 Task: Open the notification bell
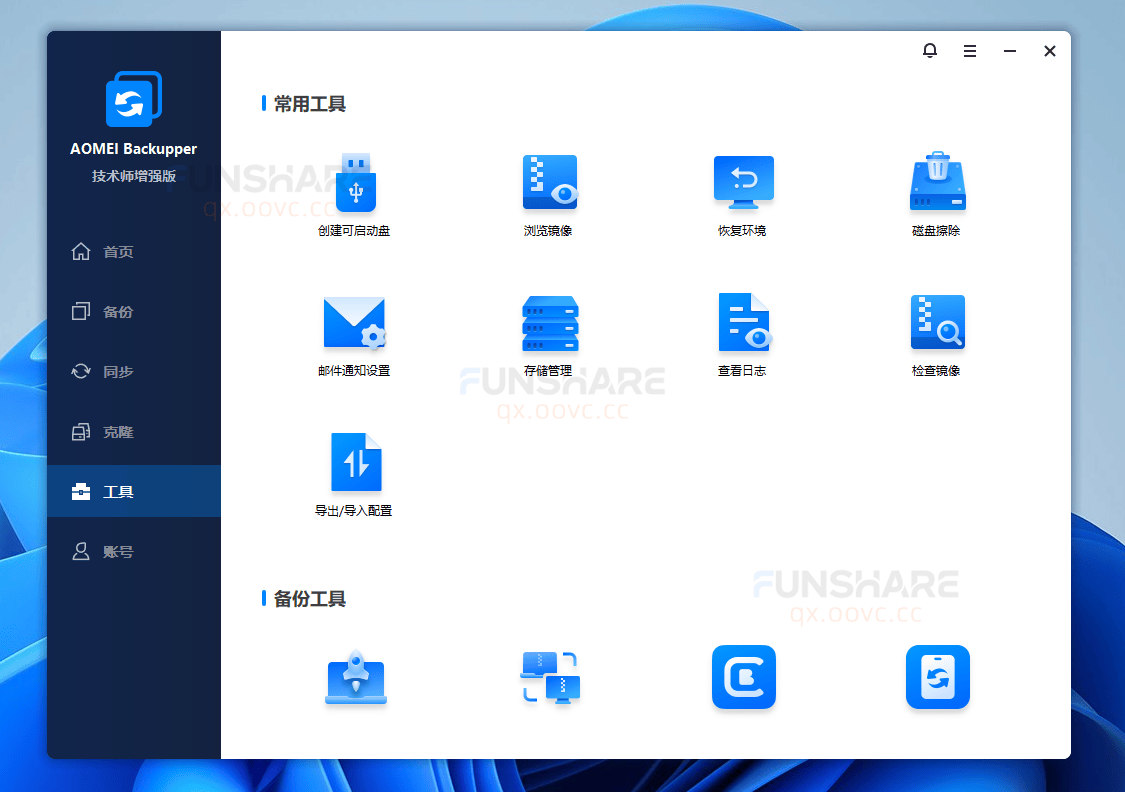(x=929, y=50)
